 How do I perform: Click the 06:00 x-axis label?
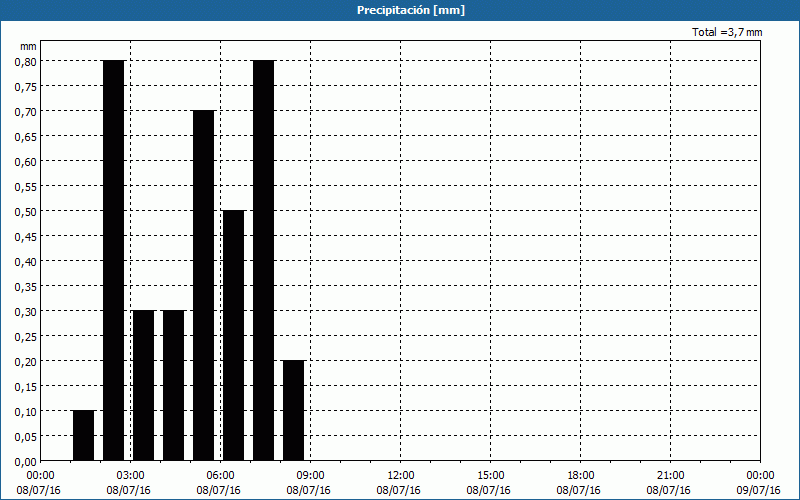point(220,476)
